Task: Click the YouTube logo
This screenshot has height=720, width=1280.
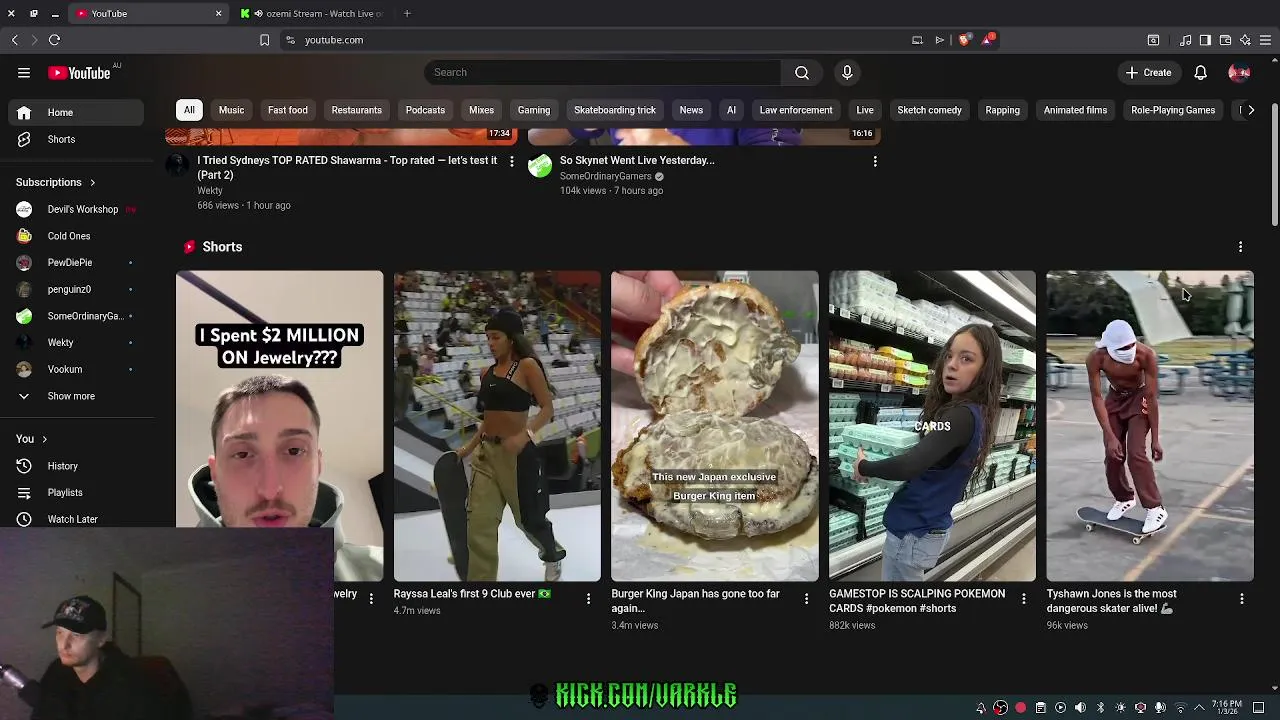Action: (79, 73)
